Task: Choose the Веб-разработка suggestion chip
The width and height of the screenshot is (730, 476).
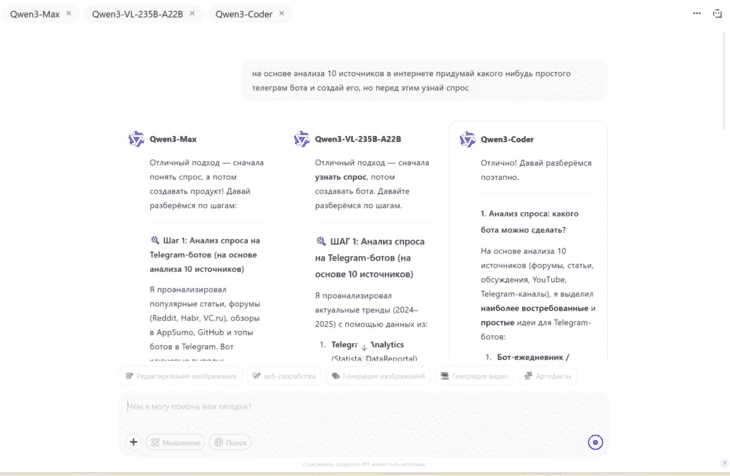Action: (x=285, y=376)
